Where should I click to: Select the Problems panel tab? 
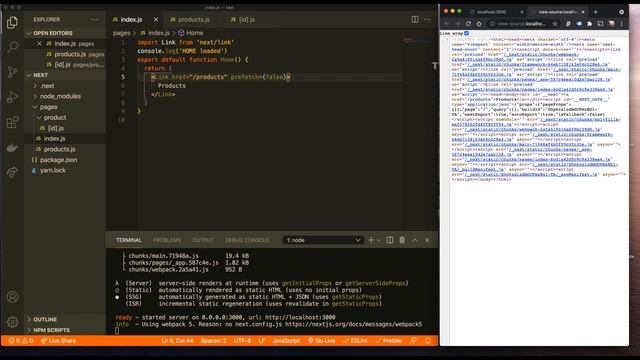[x=167, y=240]
